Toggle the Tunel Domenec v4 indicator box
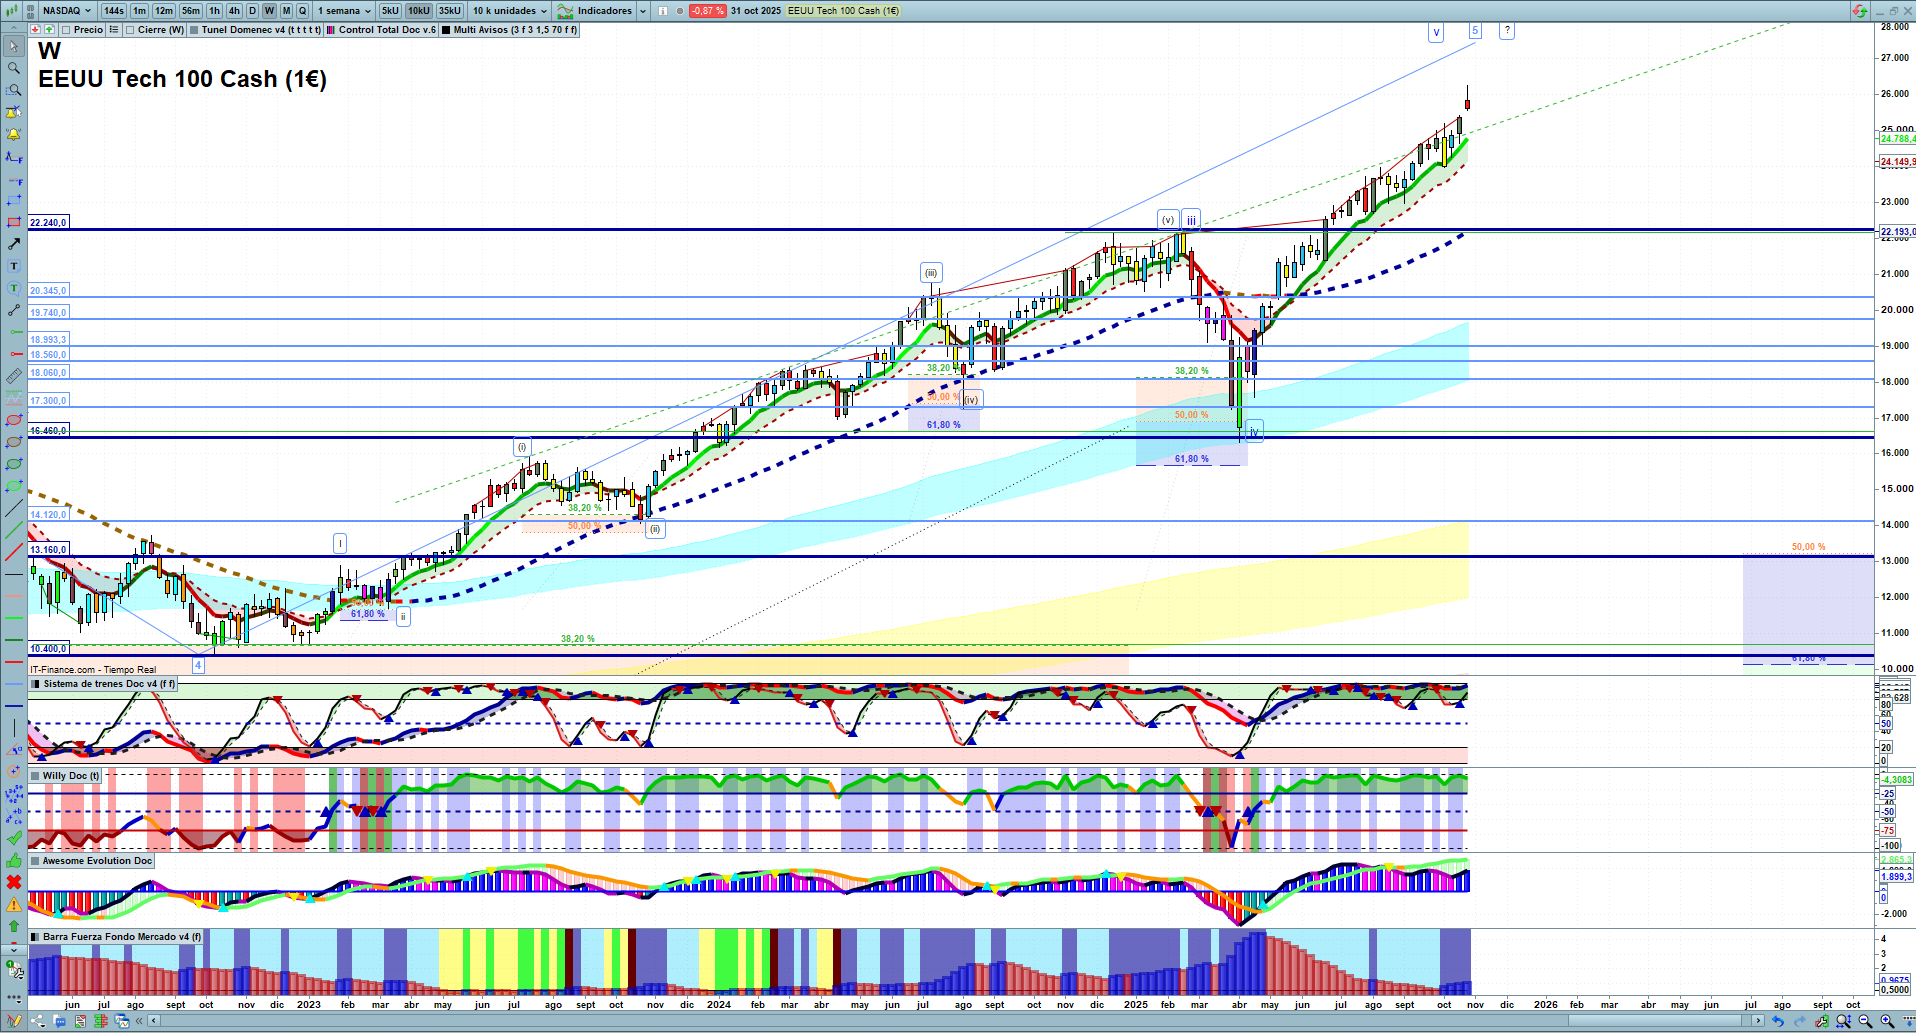The width and height of the screenshot is (1916, 1033). tap(194, 30)
